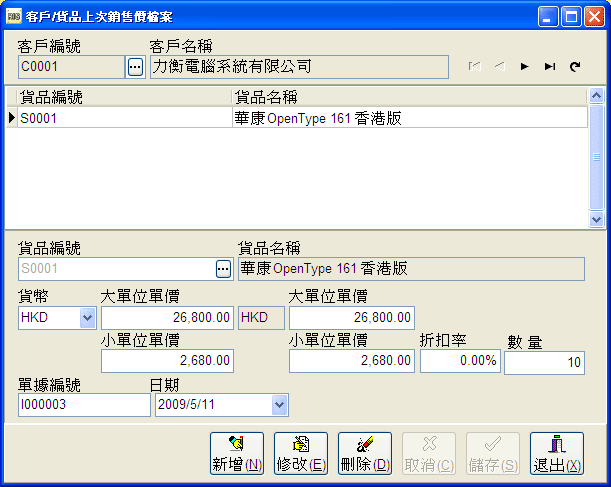Click the 客戶編號 field containing C0001
The width and height of the screenshot is (611, 487).
click(71, 67)
